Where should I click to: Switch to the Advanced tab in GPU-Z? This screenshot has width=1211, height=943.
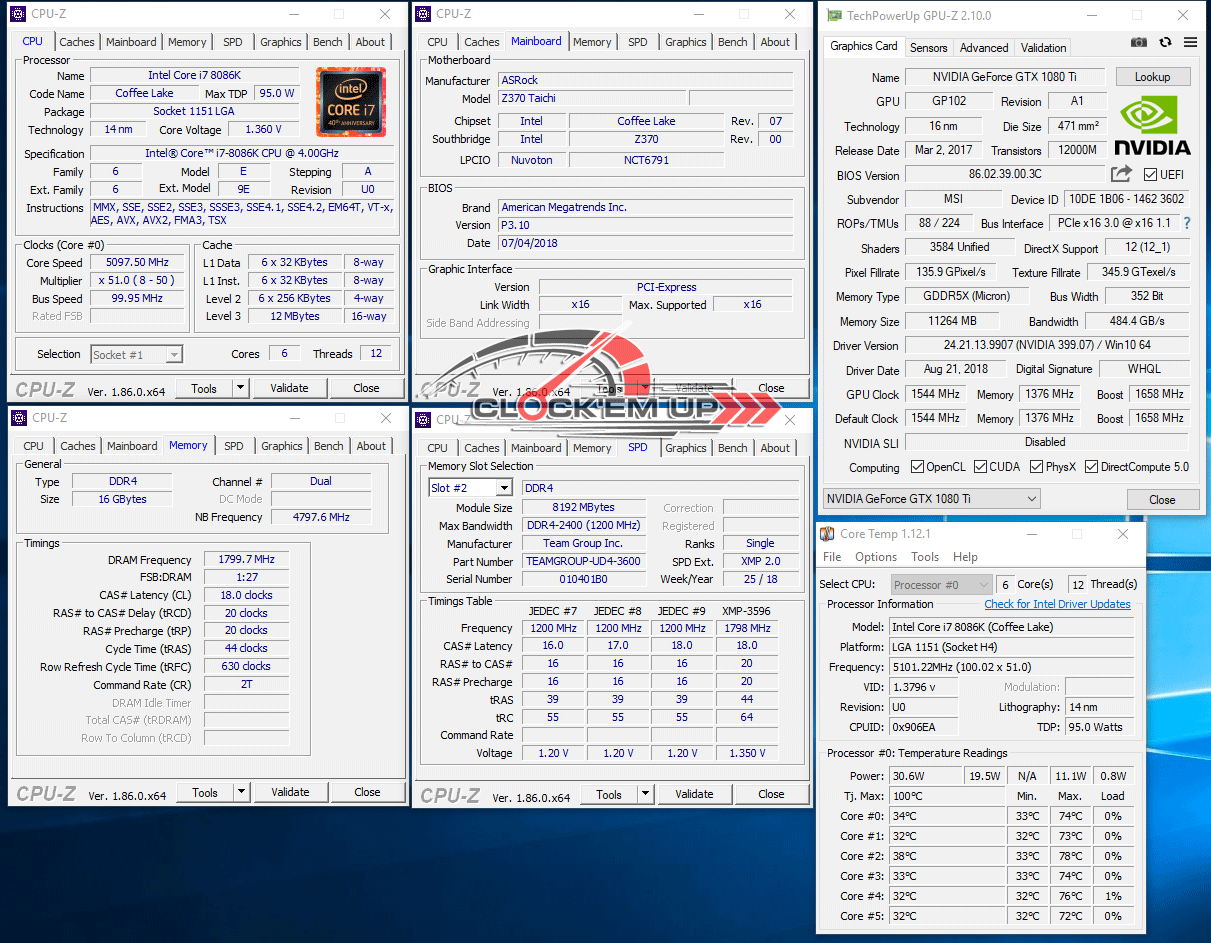coord(984,48)
